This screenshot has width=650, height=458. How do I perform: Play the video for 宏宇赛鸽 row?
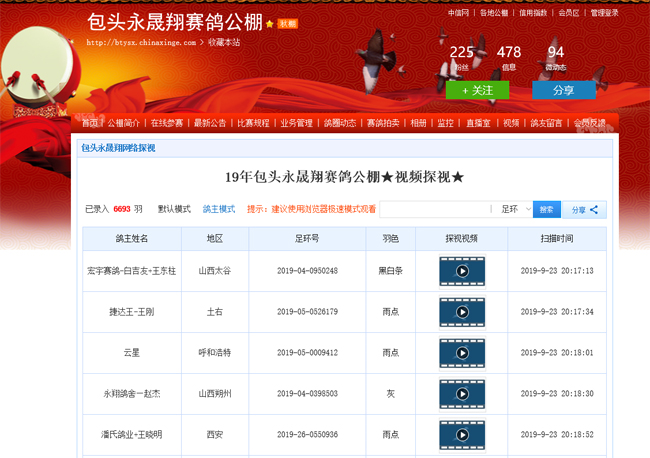462,271
